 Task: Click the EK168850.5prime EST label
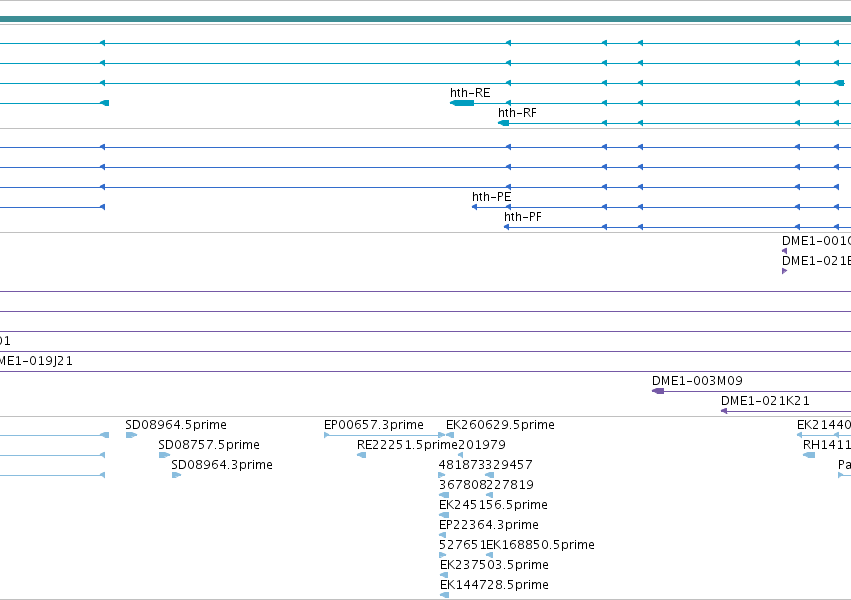541,545
